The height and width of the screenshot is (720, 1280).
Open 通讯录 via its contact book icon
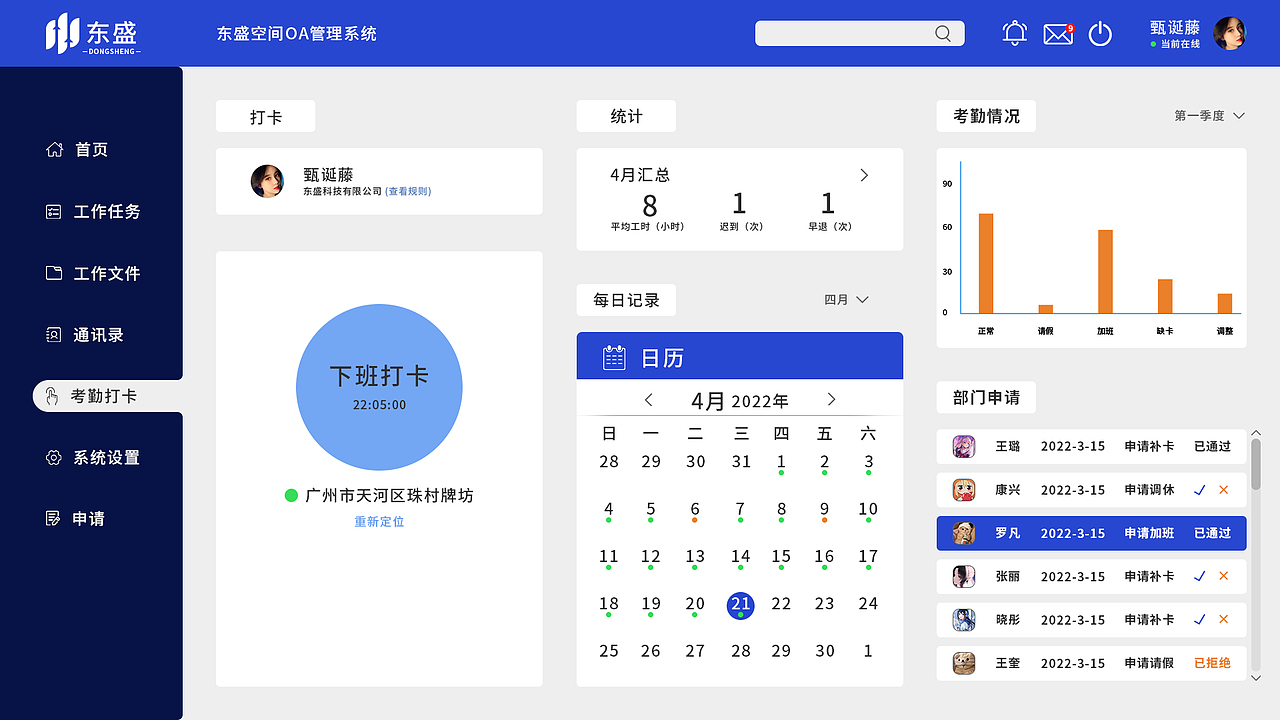point(53,335)
